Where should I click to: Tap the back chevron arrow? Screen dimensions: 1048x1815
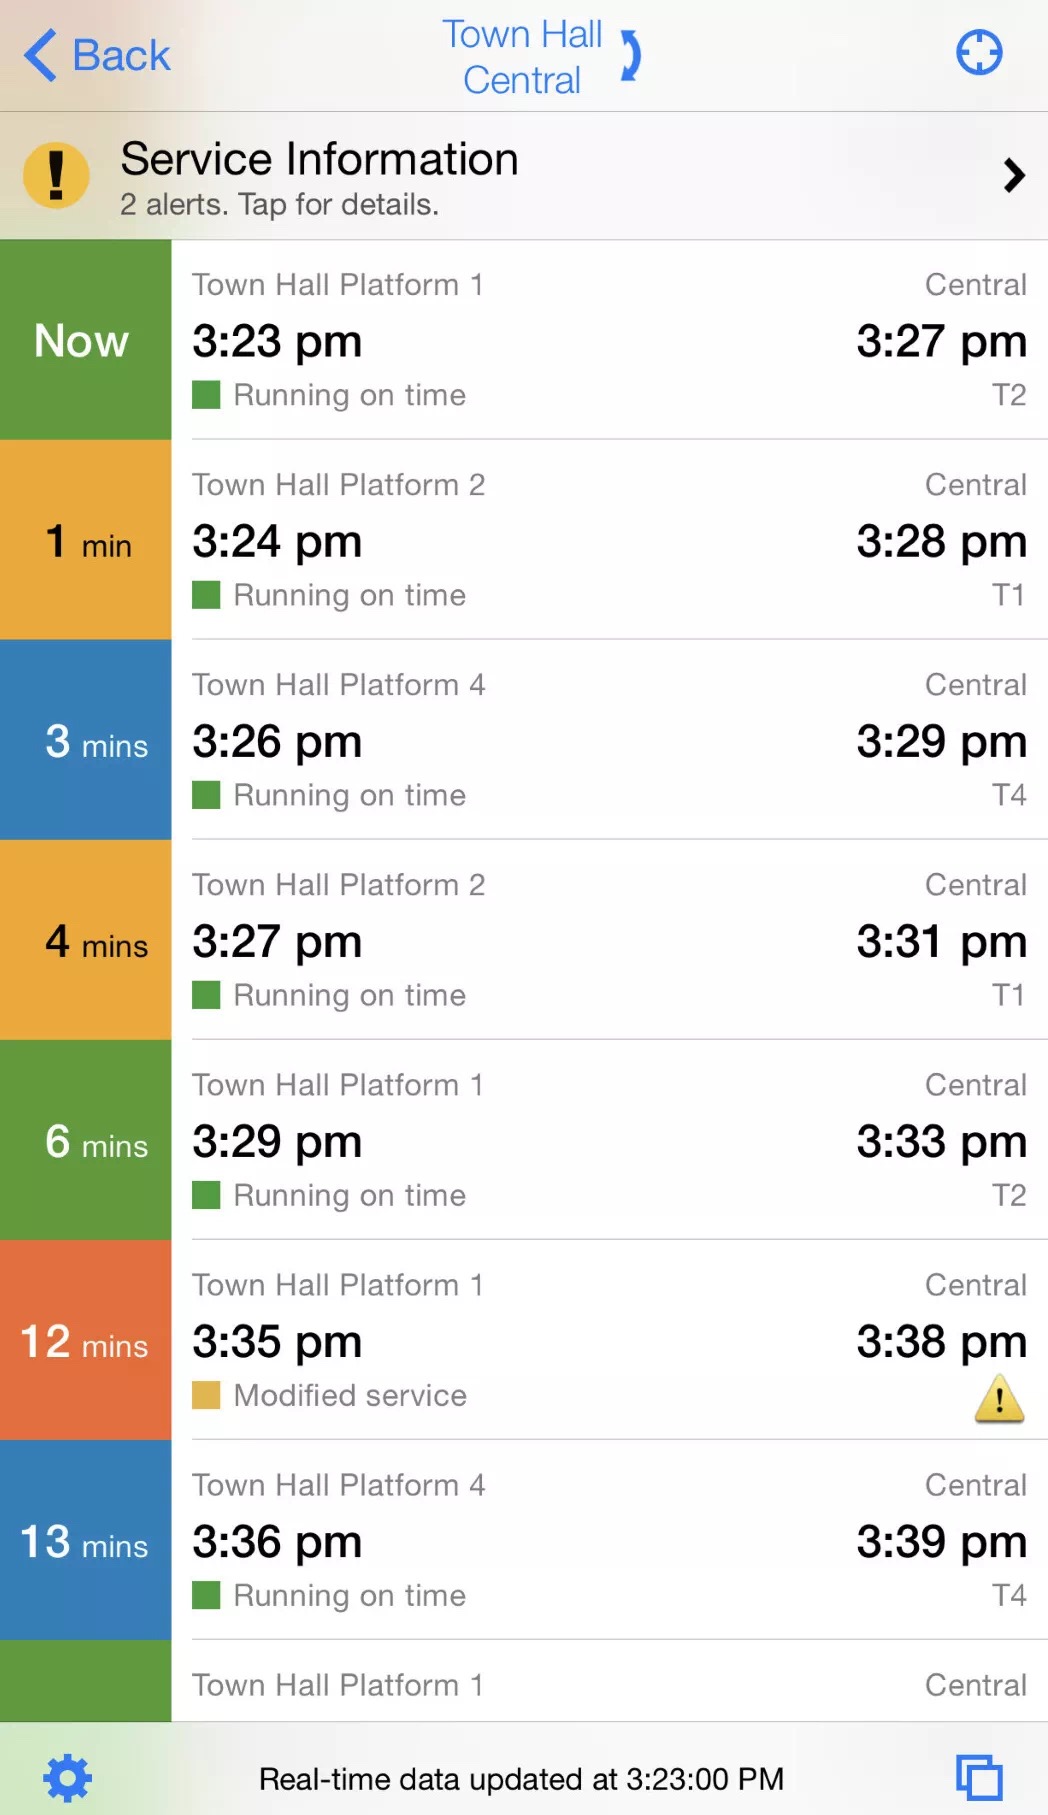40,55
